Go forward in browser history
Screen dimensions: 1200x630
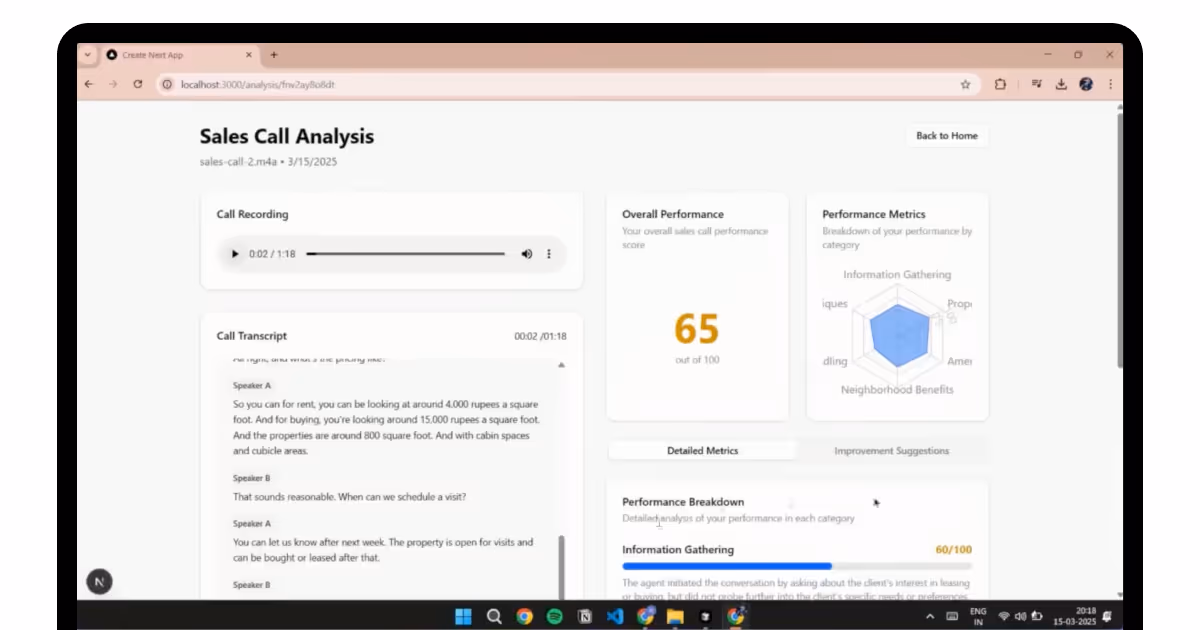pyautogui.click(x=112, y=85)
